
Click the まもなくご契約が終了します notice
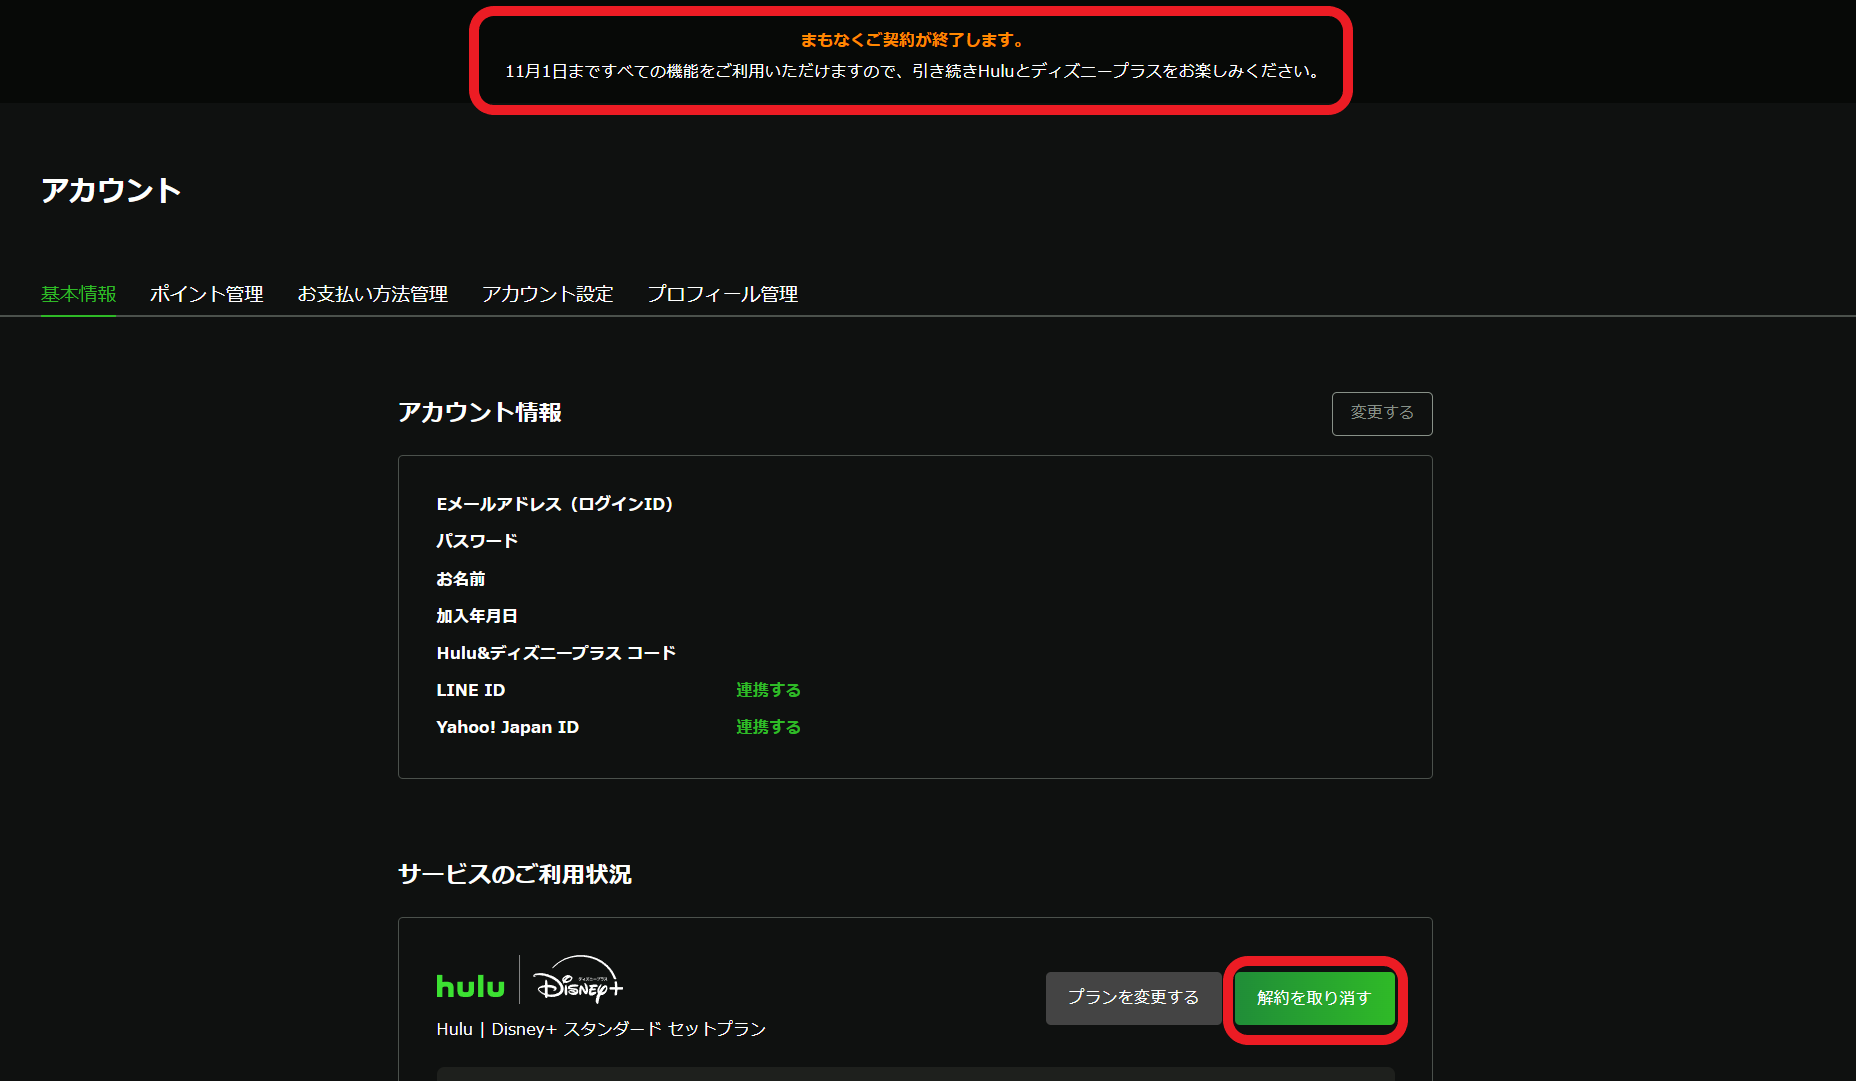pos(911,40)
